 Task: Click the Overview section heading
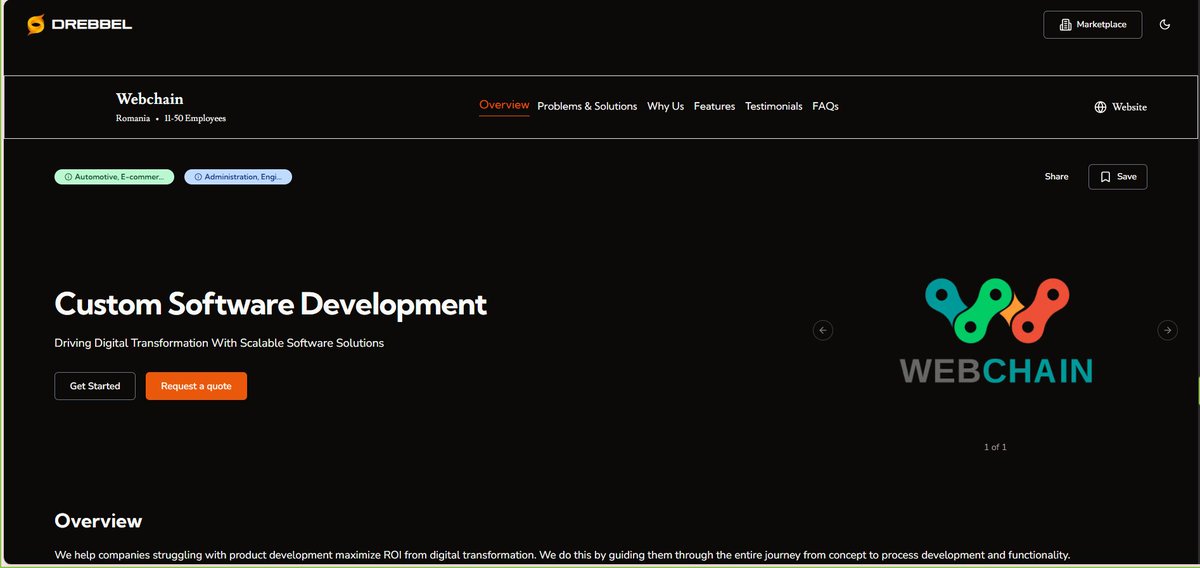(x=98, y=521)
